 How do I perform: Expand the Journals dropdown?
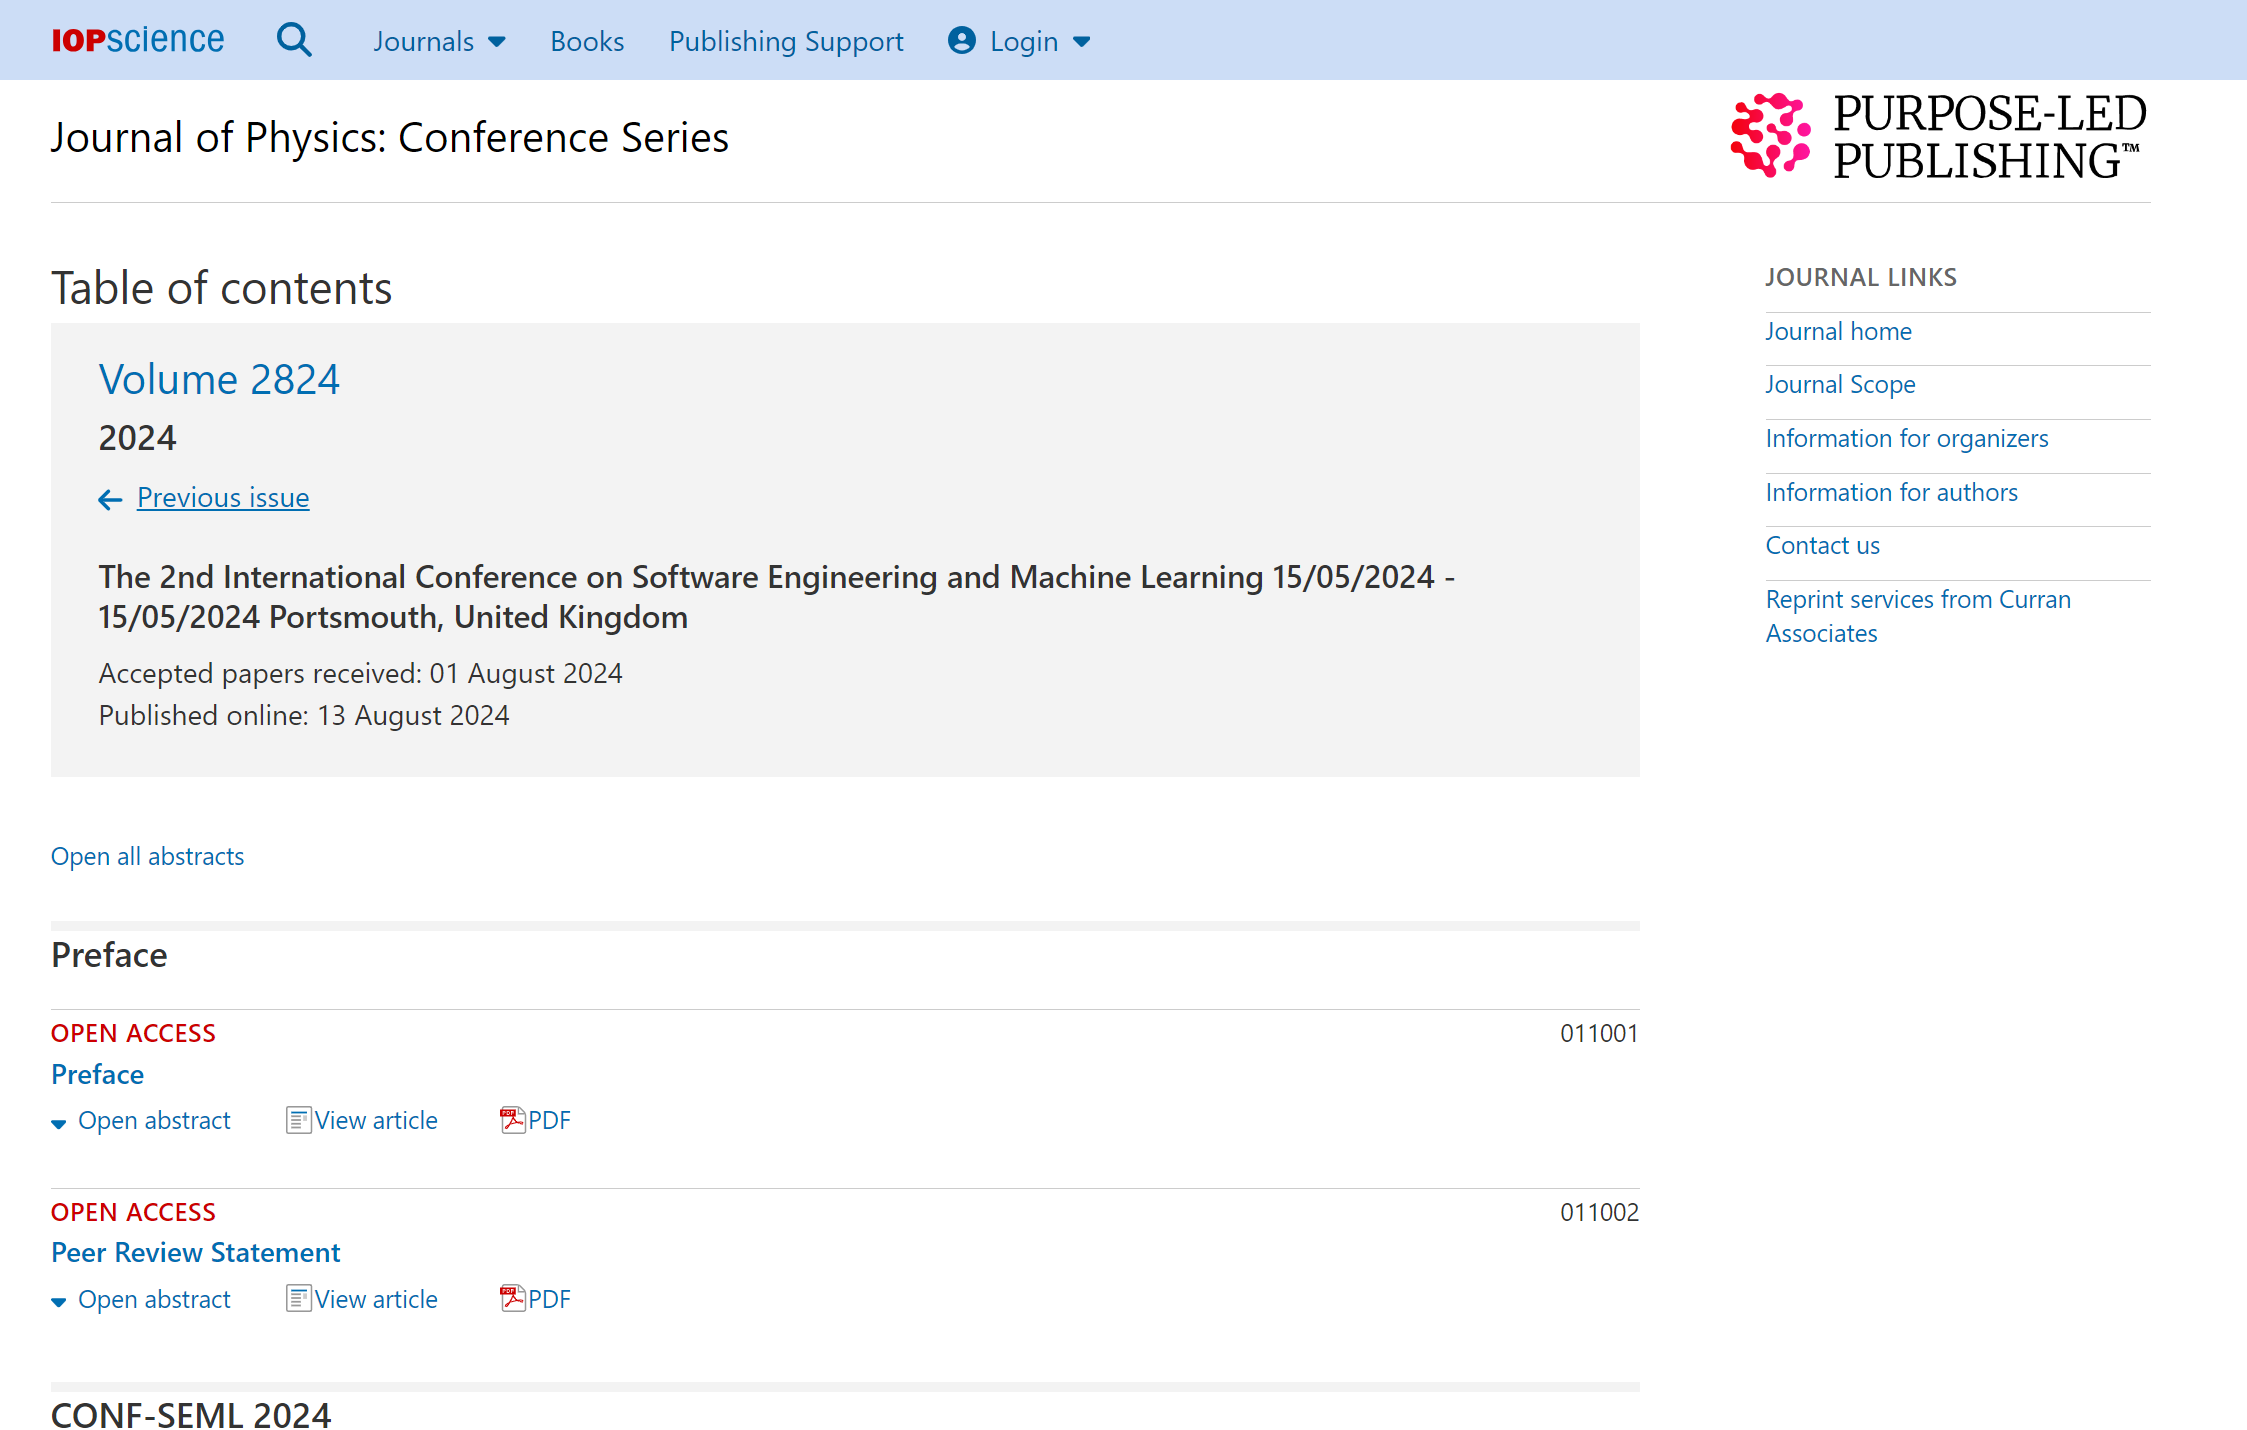click(x=440, y=41)
